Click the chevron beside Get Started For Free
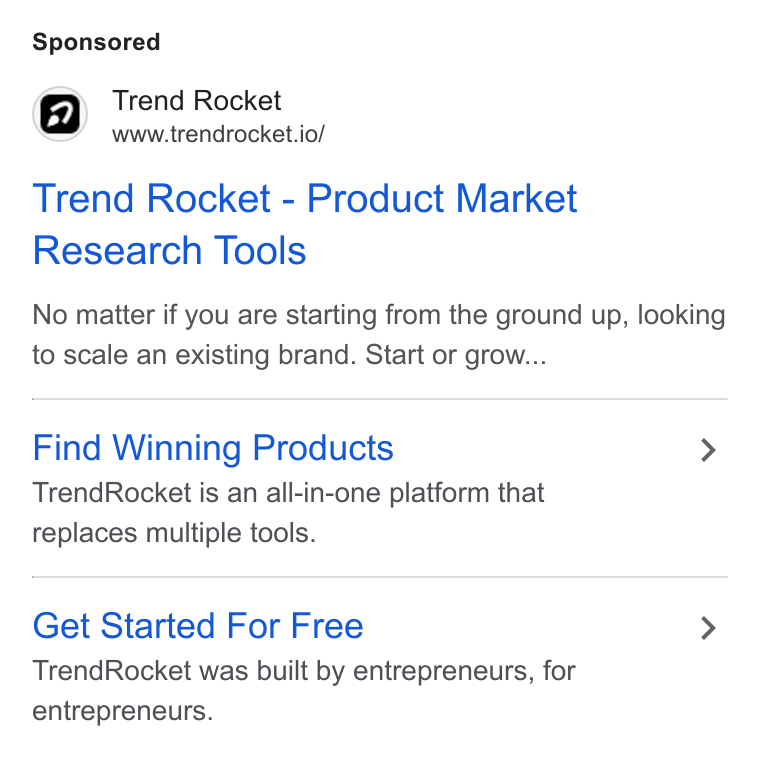Viewport: 760px width, 778px height. coord(708,628)
